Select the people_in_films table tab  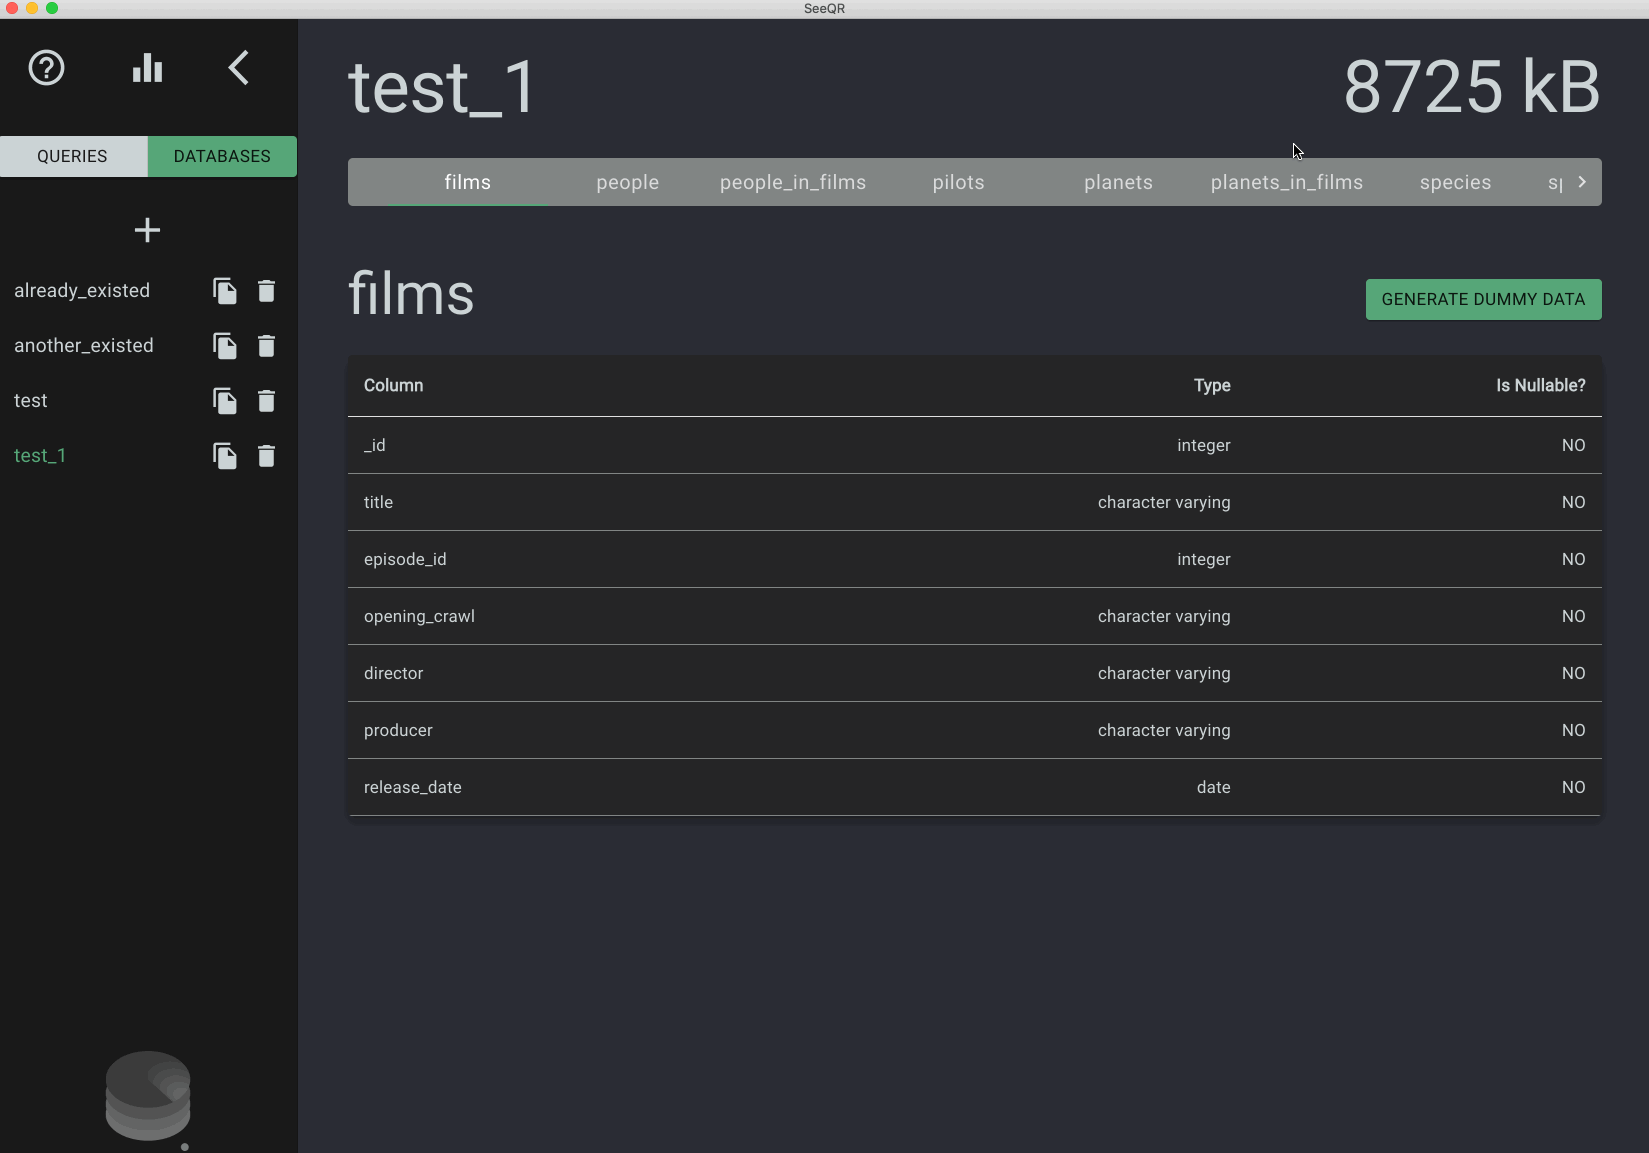[793, 182]
